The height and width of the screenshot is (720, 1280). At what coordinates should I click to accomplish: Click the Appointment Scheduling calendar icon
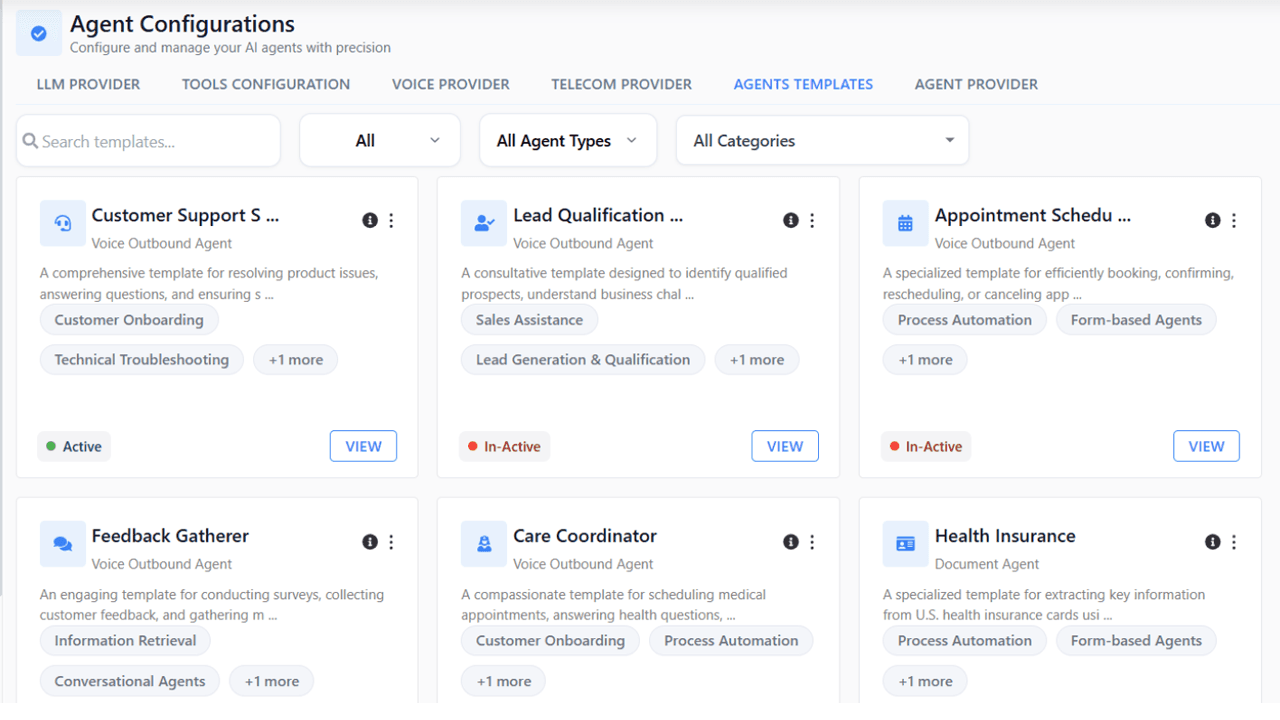pos(905,223)
